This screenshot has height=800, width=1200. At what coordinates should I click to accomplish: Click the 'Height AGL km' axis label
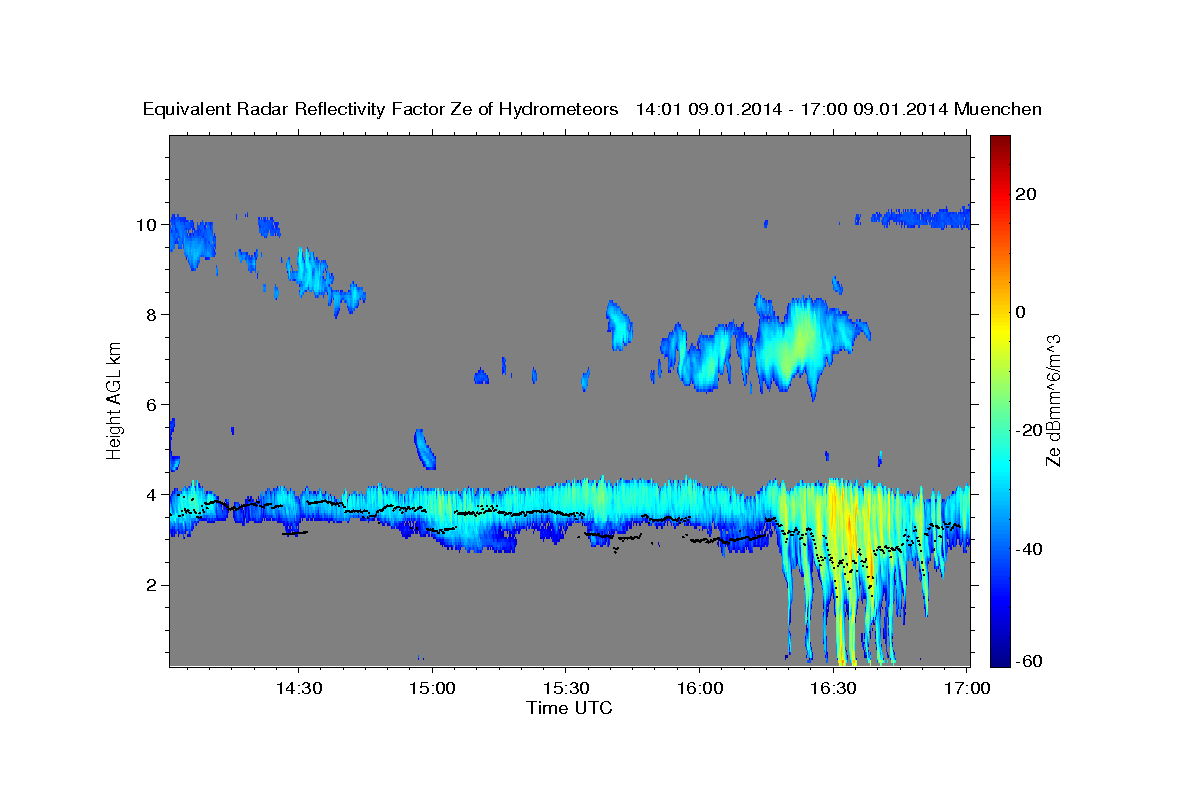click(115, 400)
